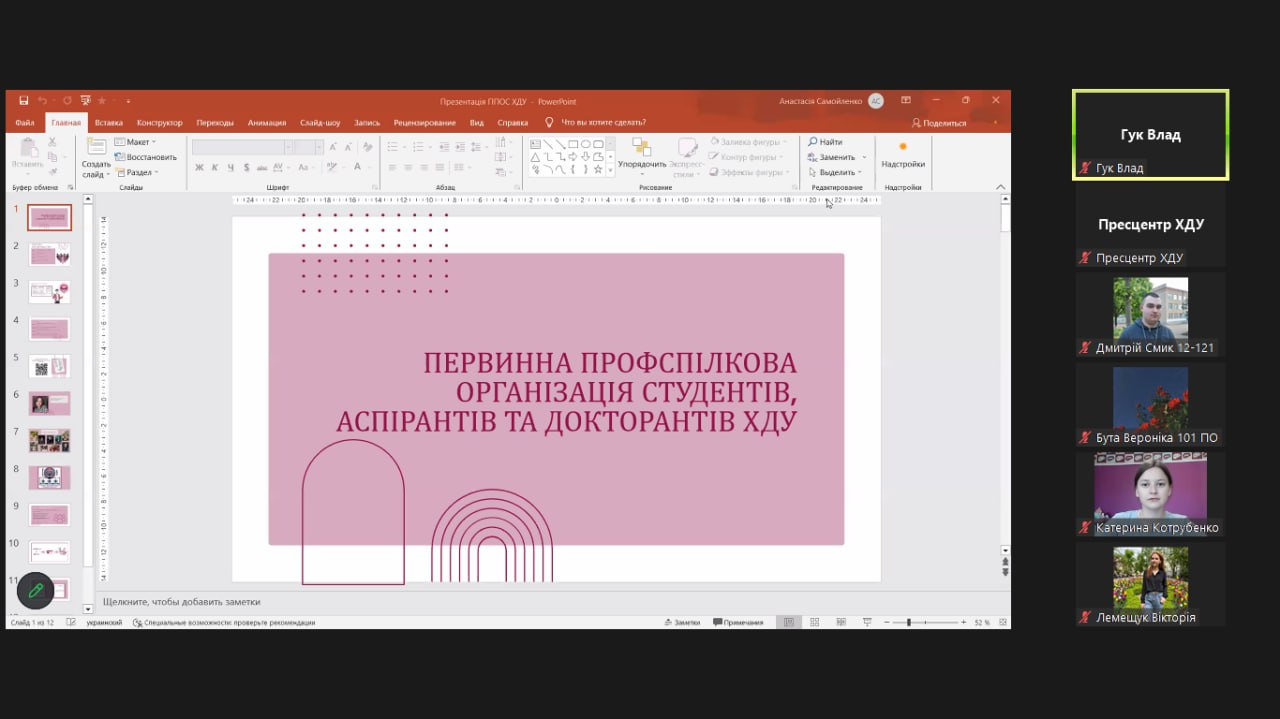Click the Cut scissors icon
1280x719 pixels.
click(x=52, y=142)
